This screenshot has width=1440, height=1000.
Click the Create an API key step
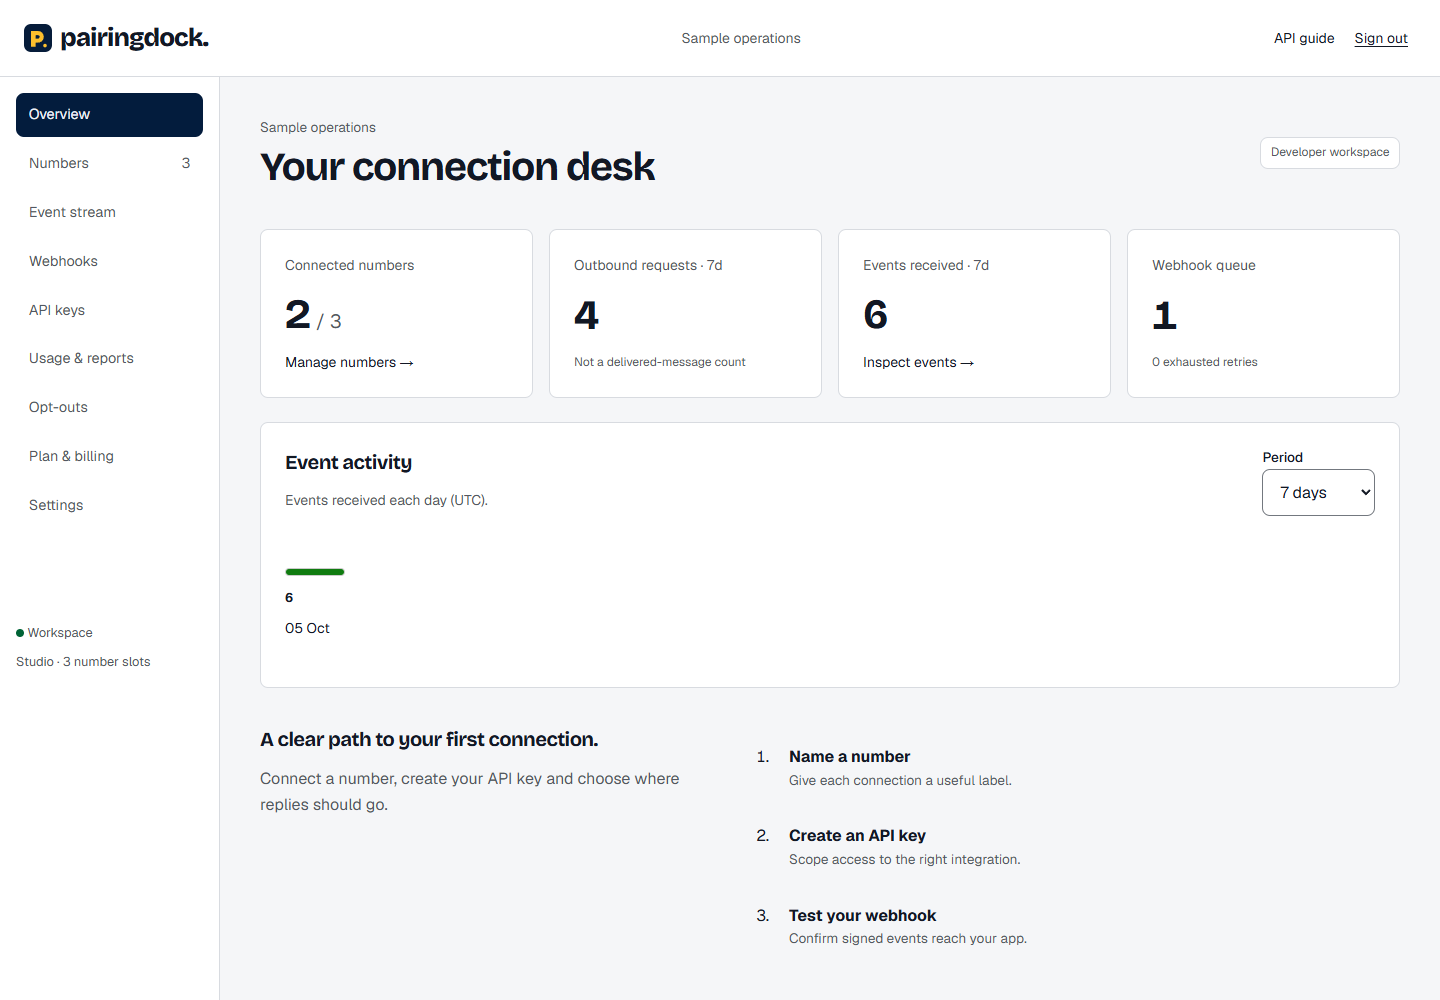click(x=857, y=836)
